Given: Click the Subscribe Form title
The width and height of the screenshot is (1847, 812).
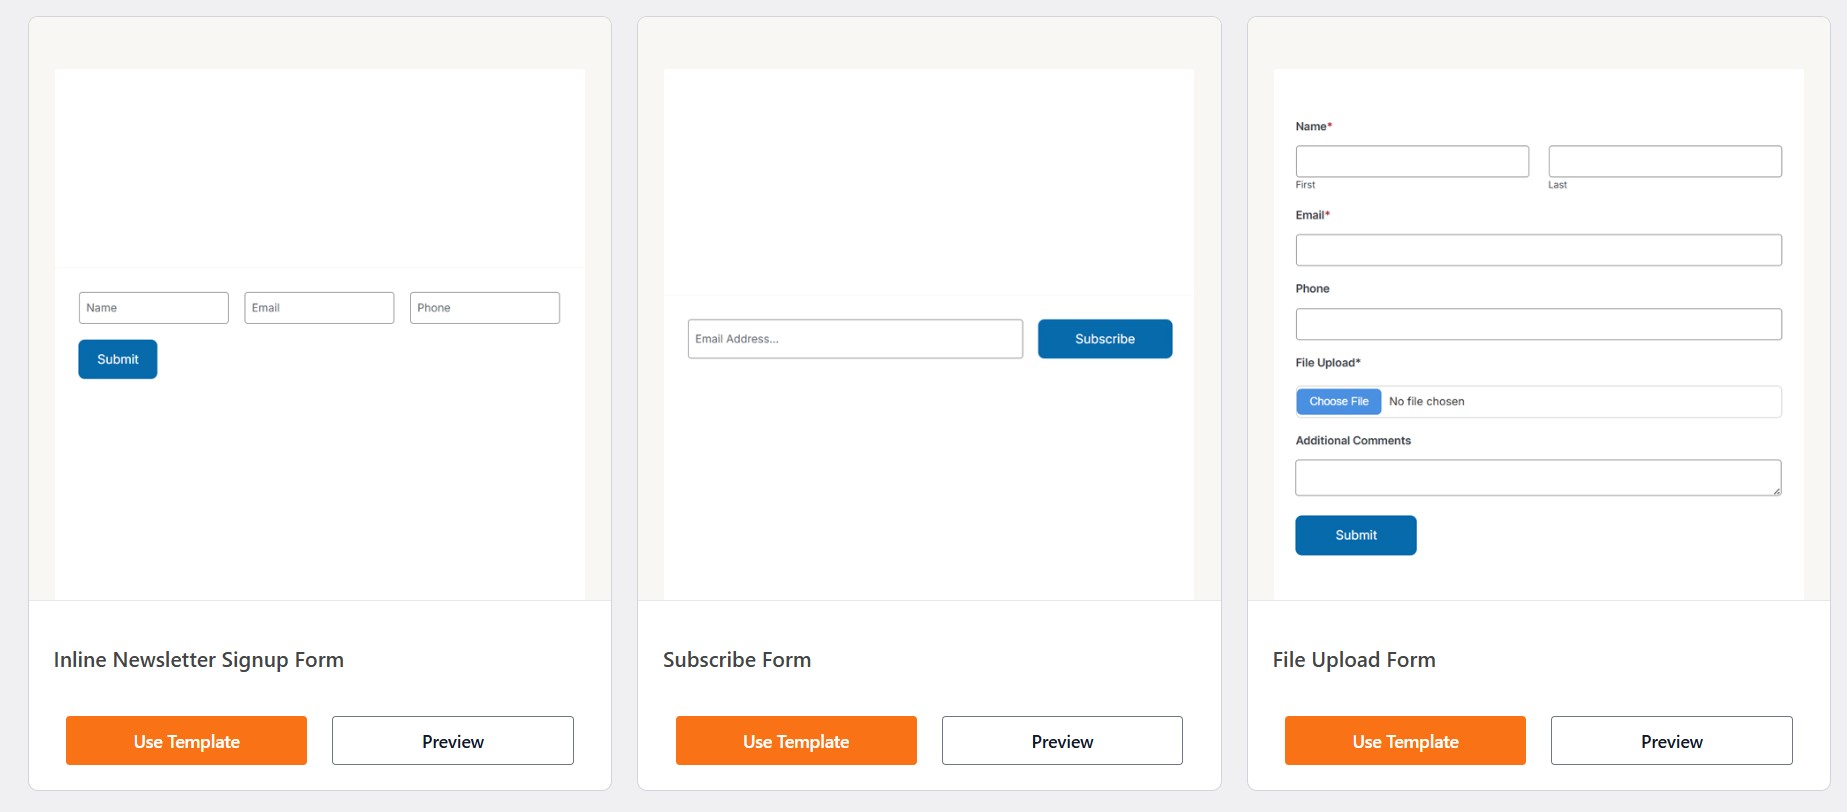Looking at the screenshot, I should [x=737, y=660].
